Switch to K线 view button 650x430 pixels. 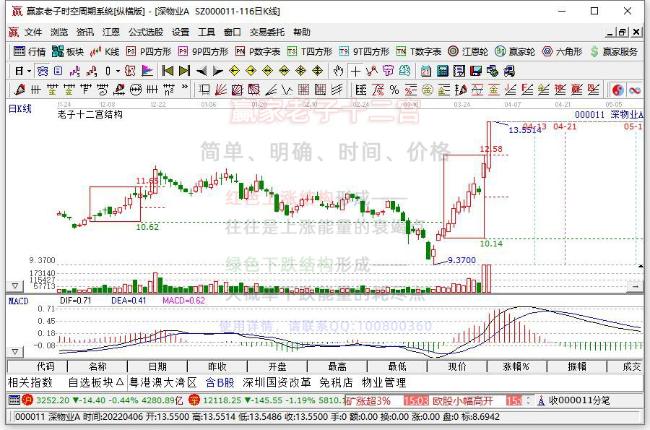(x=105, y=51)
